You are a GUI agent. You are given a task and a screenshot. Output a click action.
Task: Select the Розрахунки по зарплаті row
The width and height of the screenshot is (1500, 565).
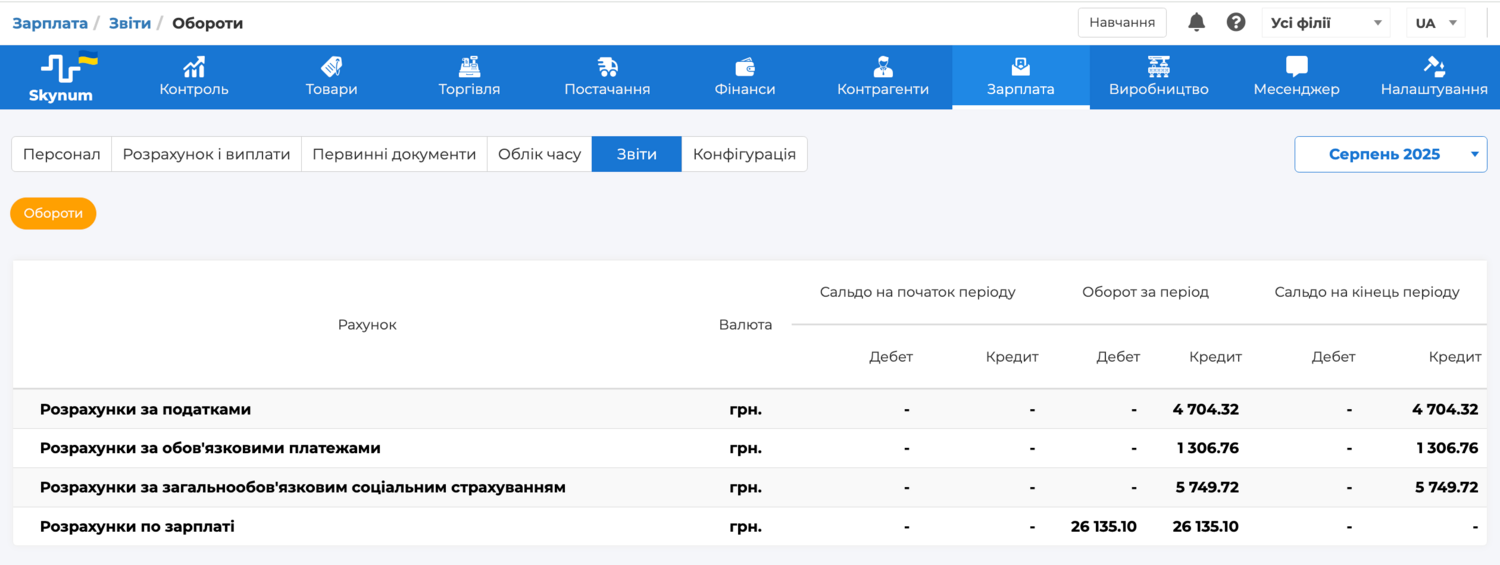(137, 526)
